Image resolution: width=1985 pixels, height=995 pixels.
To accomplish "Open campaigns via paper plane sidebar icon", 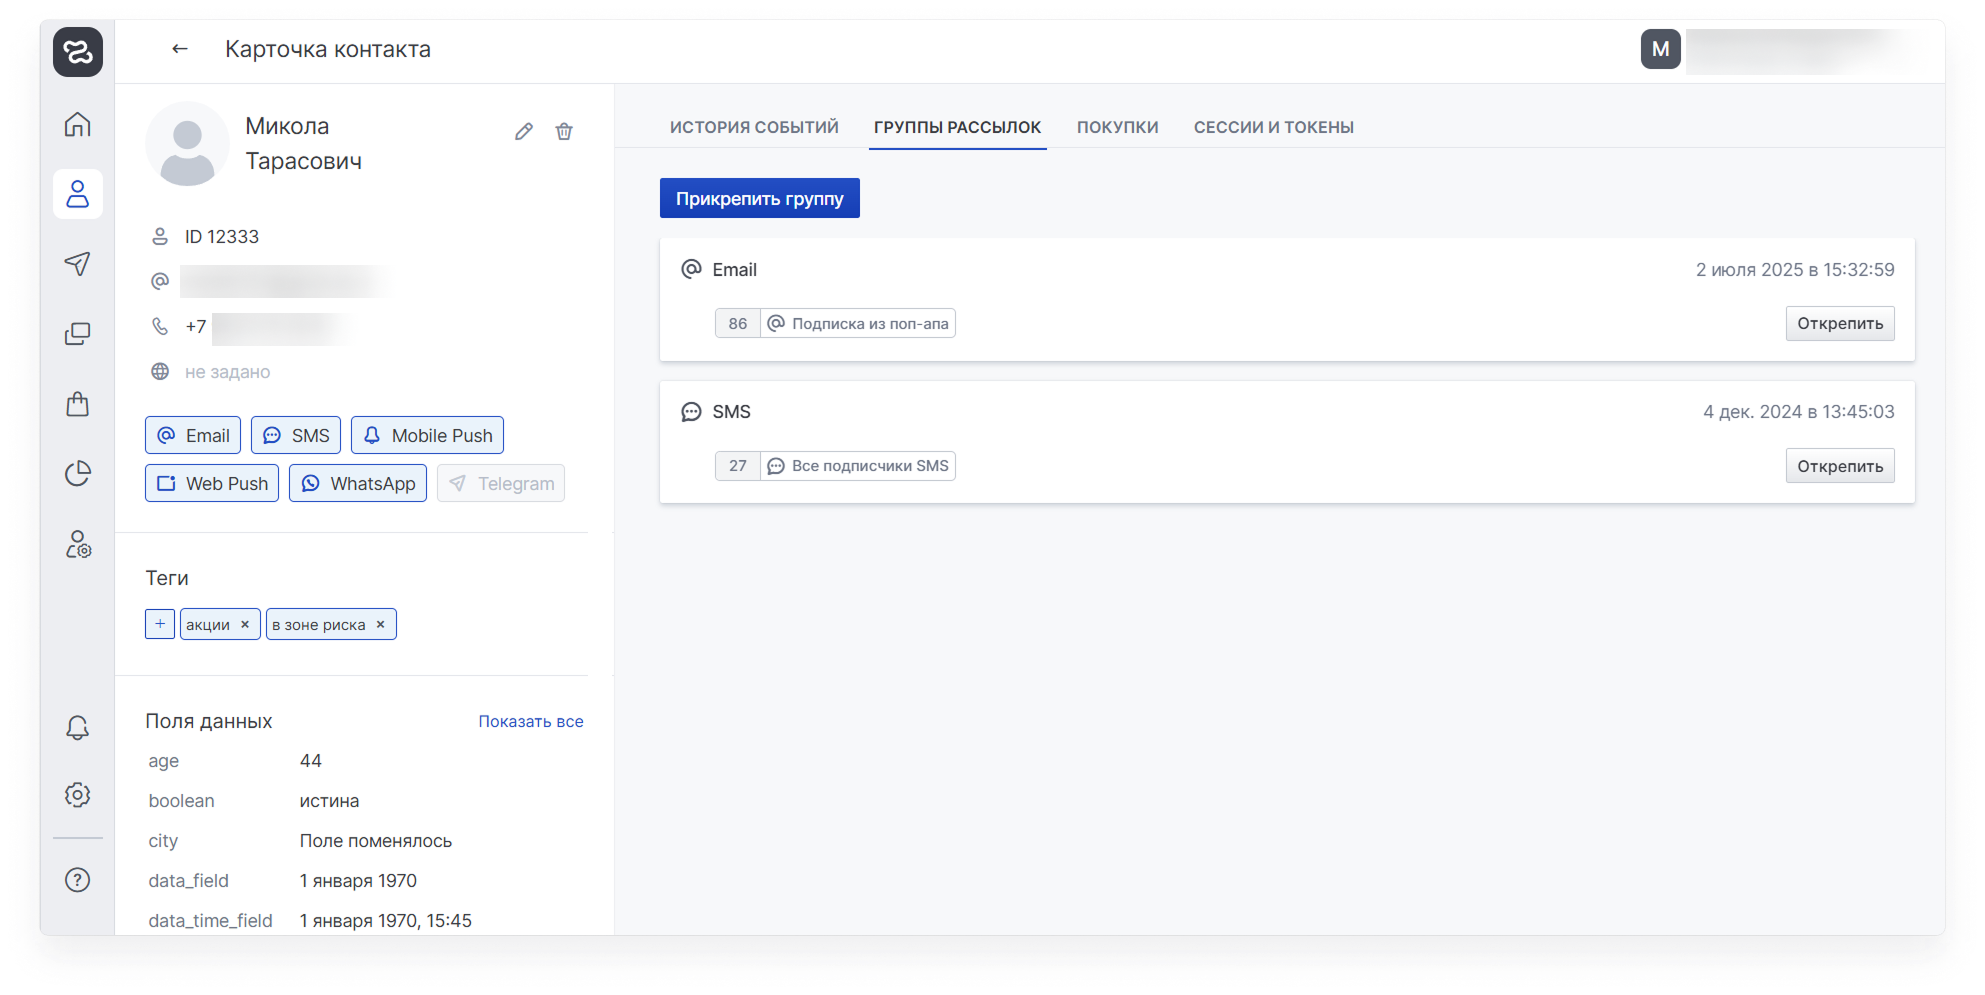I will tap(78, 263).
